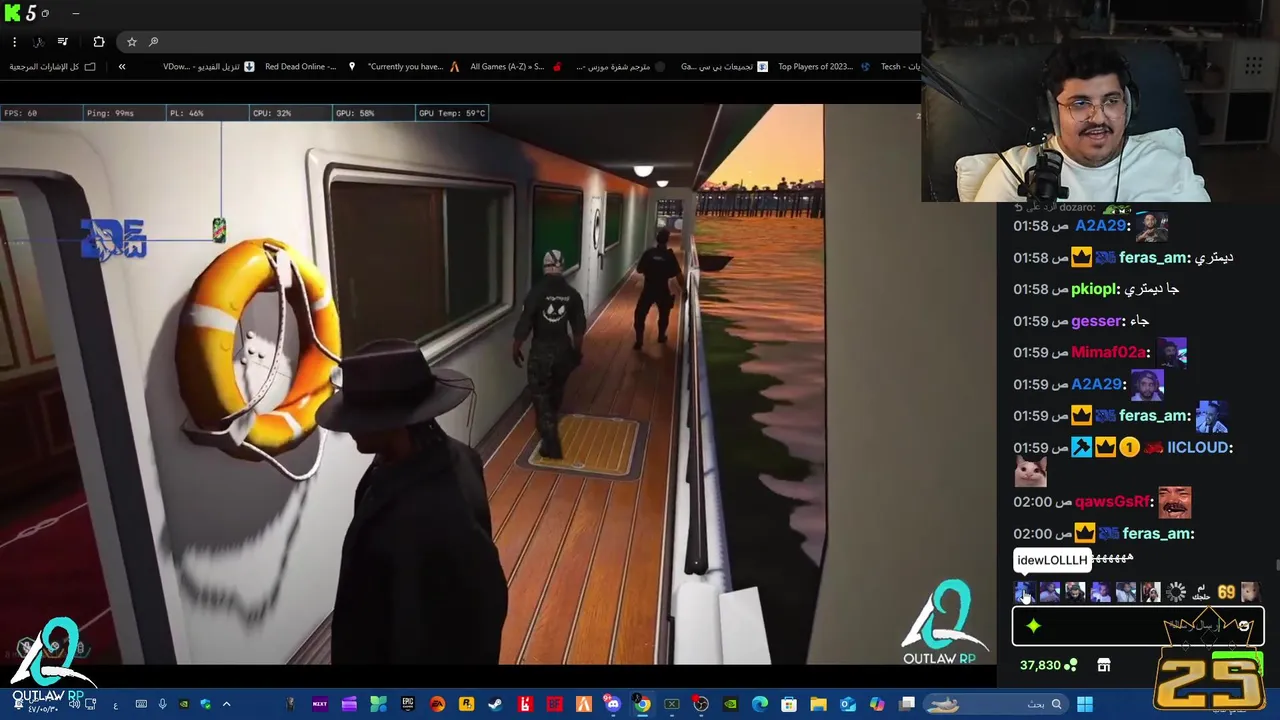Click the emote in qawsGsRf's message

pyautogui.click(x=1175, y=502)
